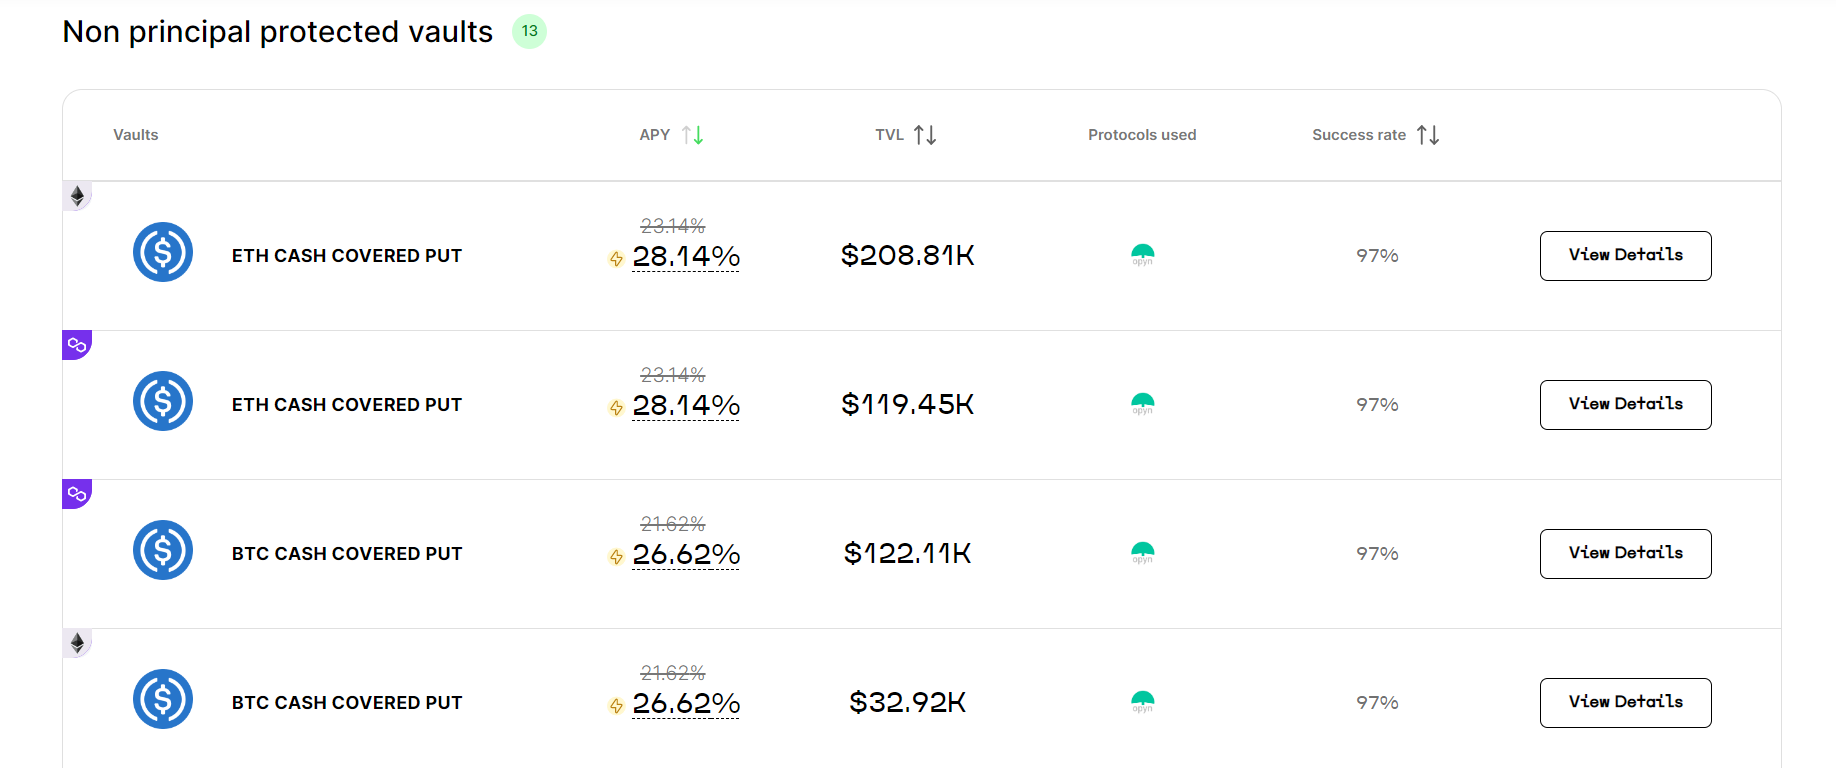Click Ethereum network badge on $32.92K row
Screen dimensions: 1836x768
coord(77,643)
